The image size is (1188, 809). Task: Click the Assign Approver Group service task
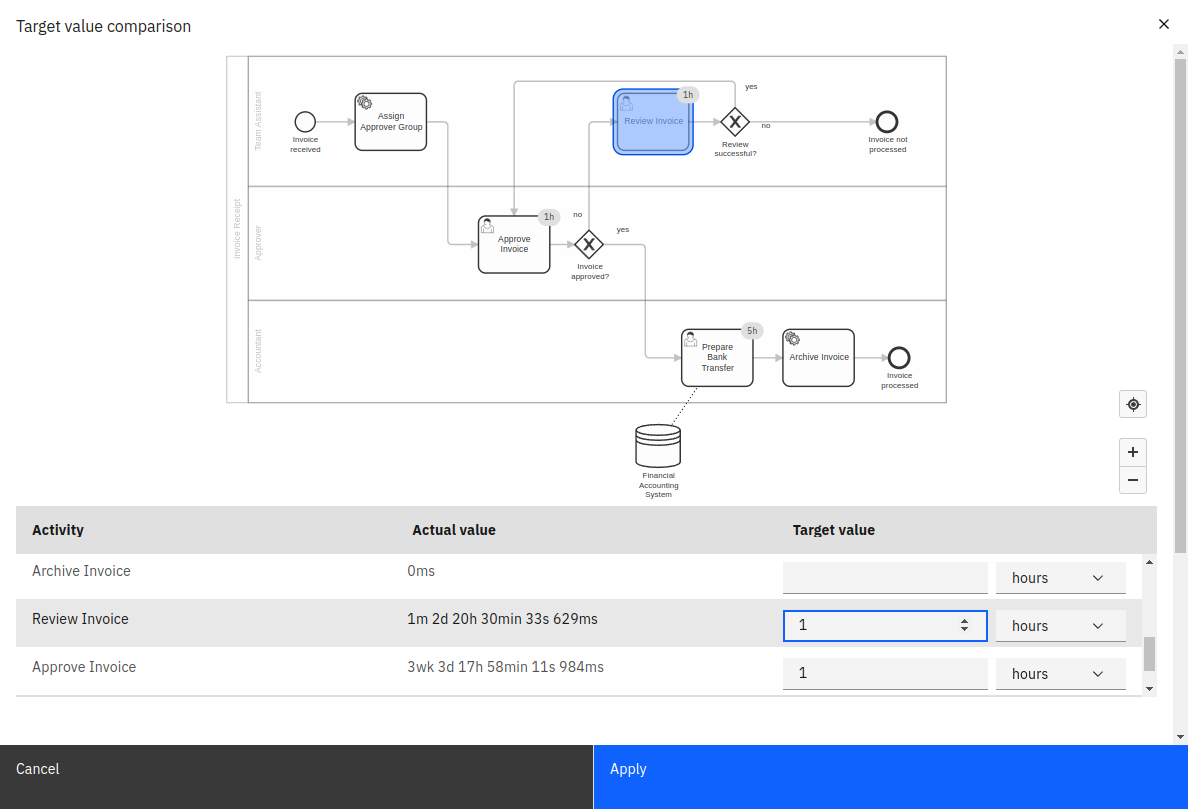coord(390,121)
